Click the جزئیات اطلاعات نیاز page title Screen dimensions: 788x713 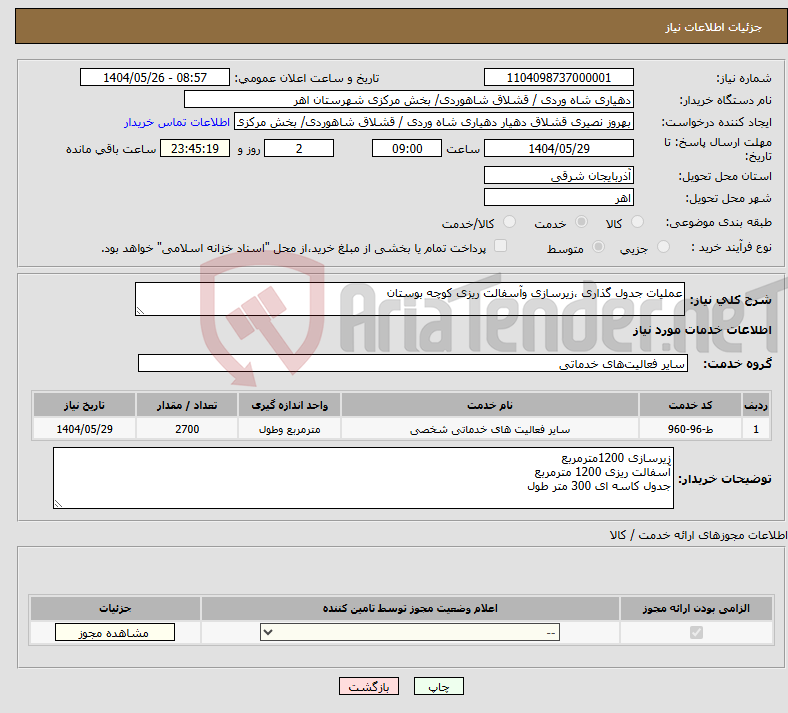(x=713, y=27)
